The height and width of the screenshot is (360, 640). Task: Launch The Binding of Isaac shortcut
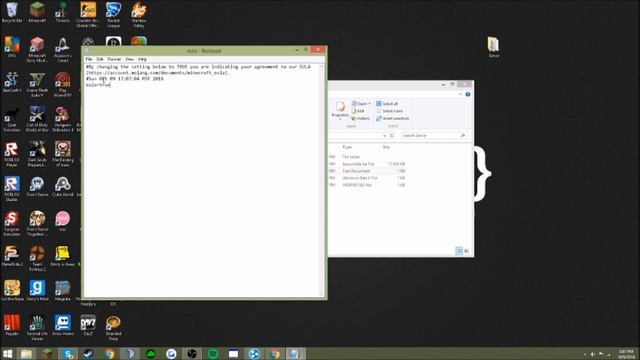62,154
